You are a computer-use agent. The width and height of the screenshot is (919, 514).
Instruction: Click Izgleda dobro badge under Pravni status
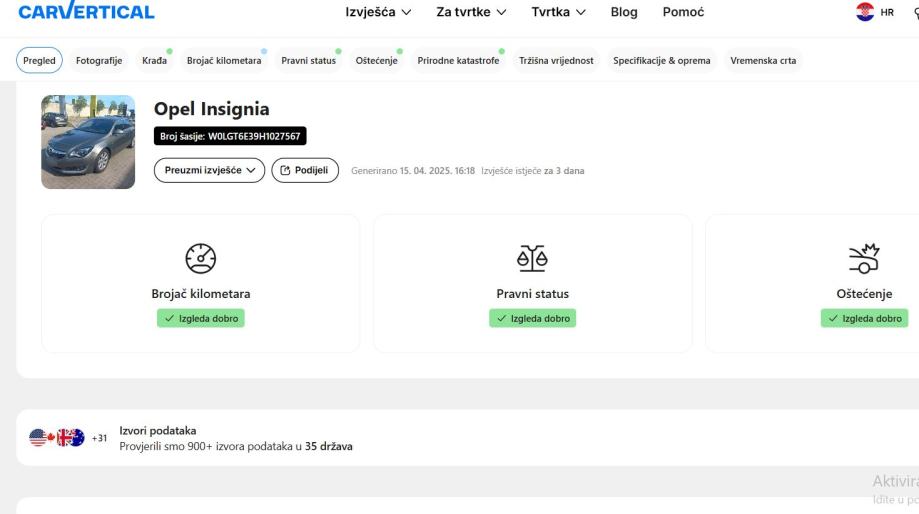tap(532, 318)
